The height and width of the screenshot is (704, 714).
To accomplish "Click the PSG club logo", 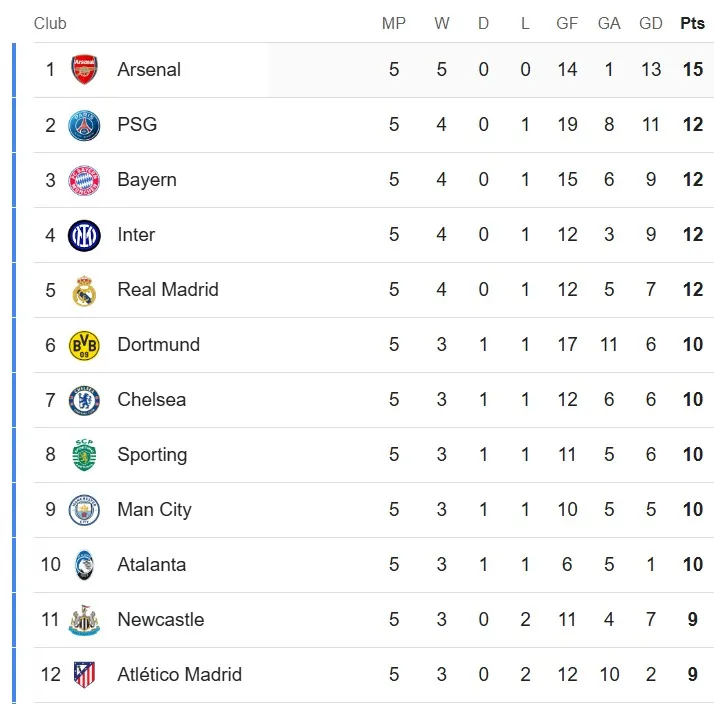I will click(84, 125).
